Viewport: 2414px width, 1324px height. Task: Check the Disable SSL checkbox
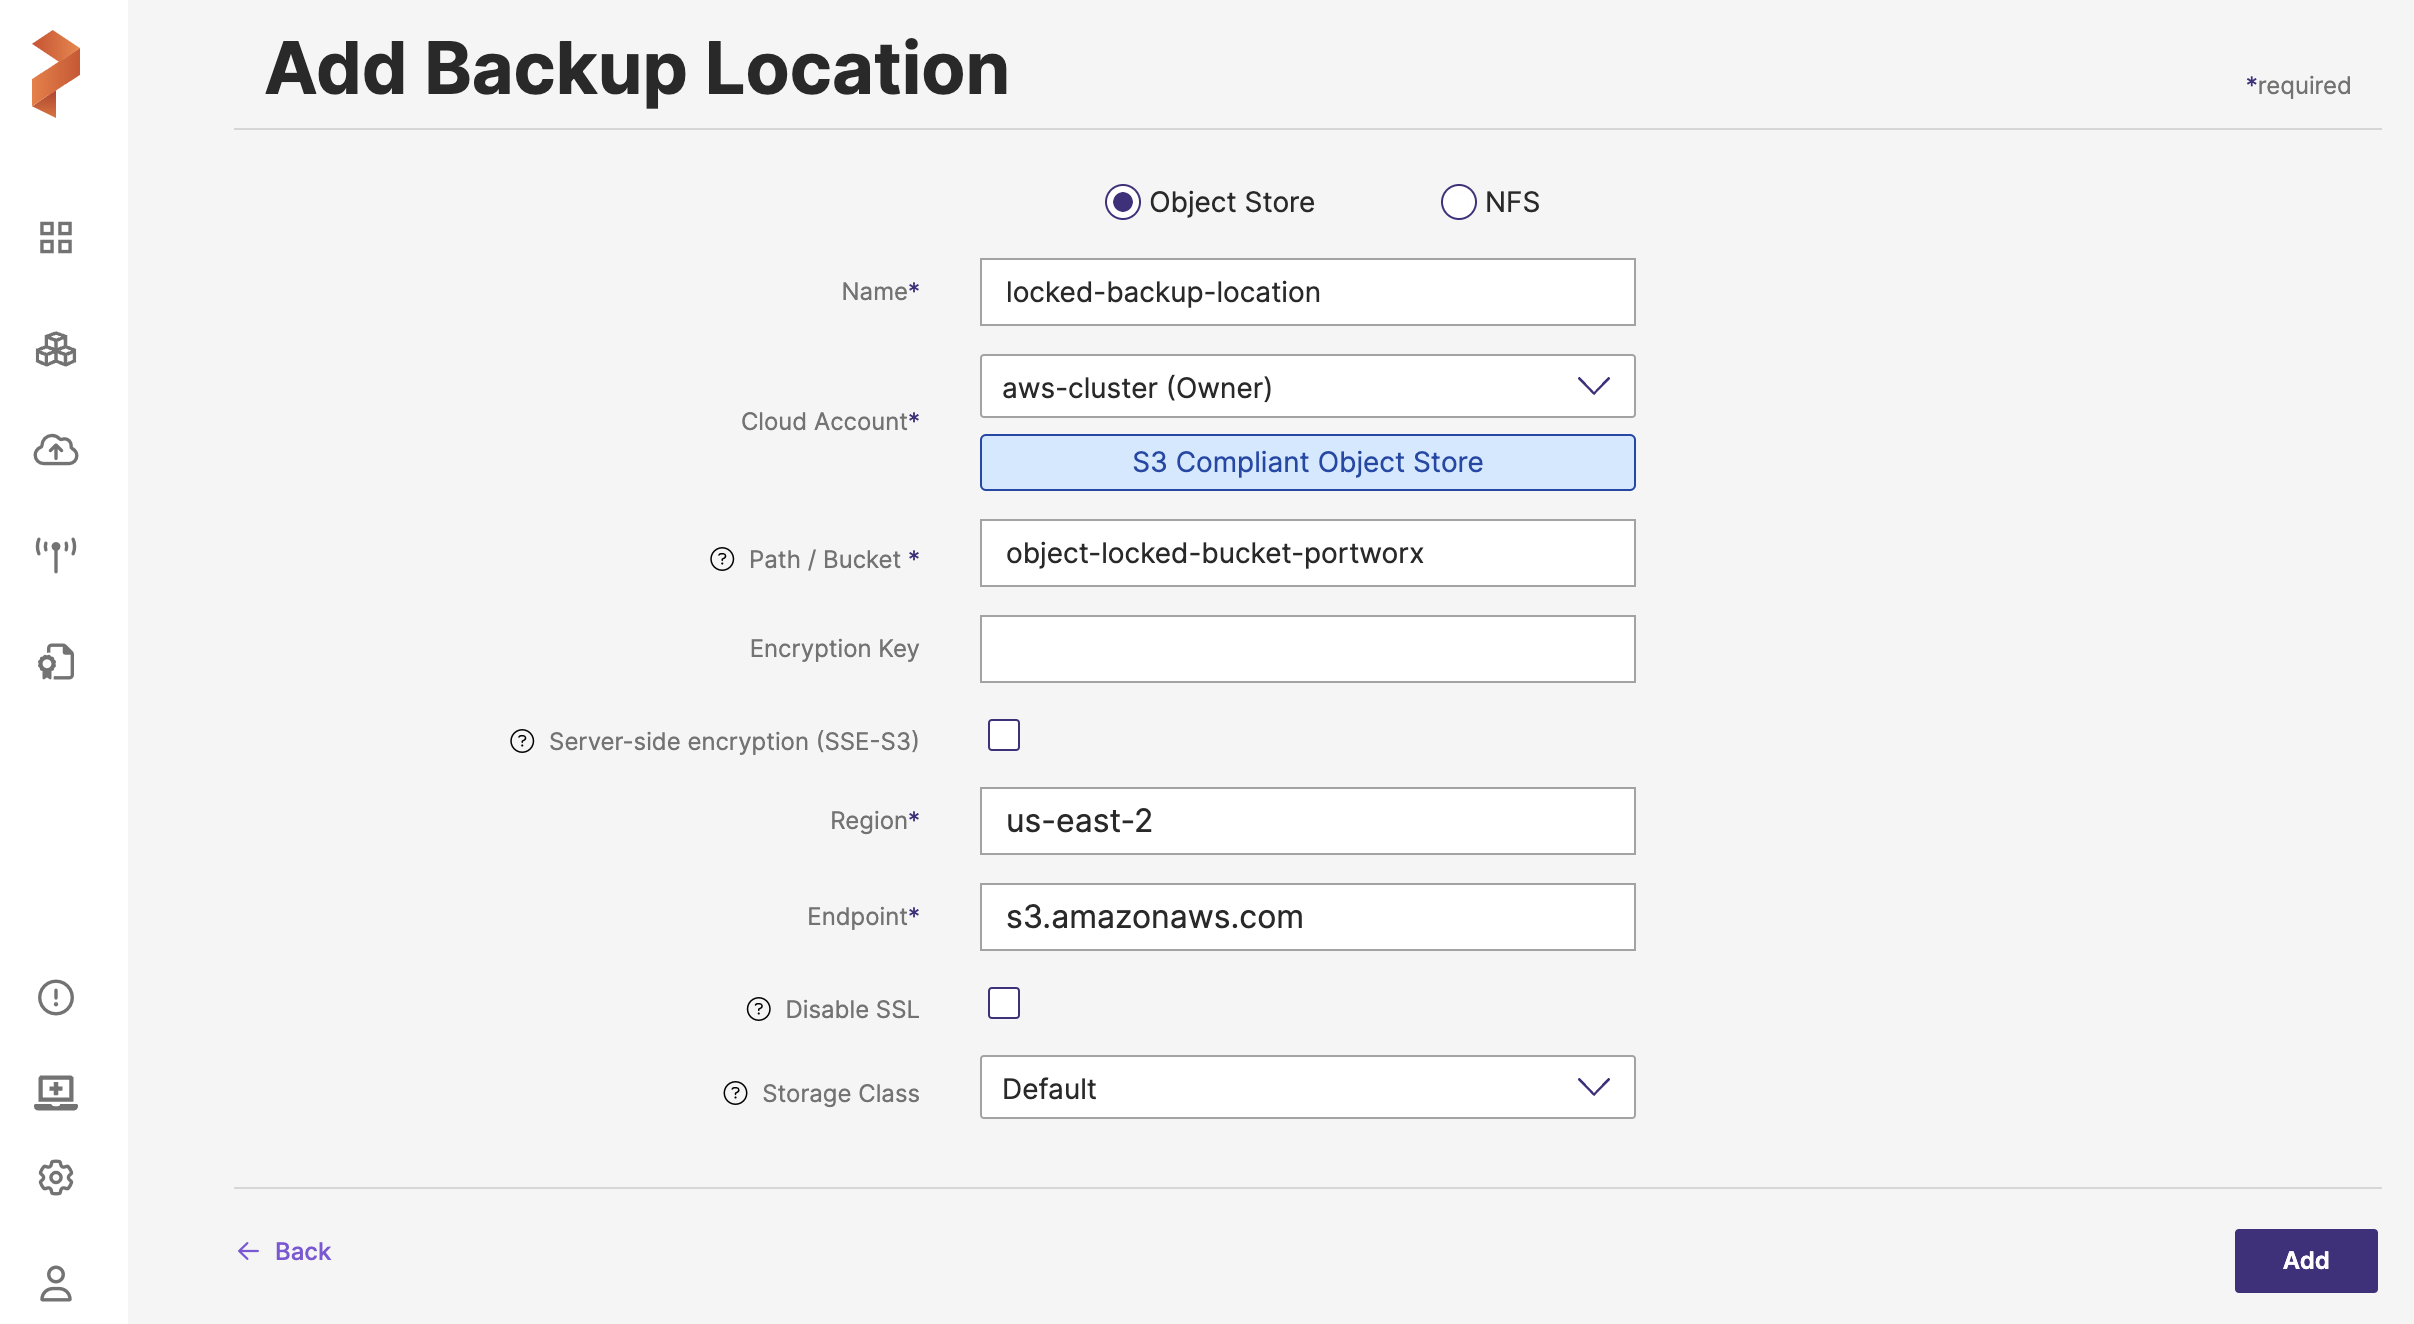pyautogui.click(x=1003, y=1003)
